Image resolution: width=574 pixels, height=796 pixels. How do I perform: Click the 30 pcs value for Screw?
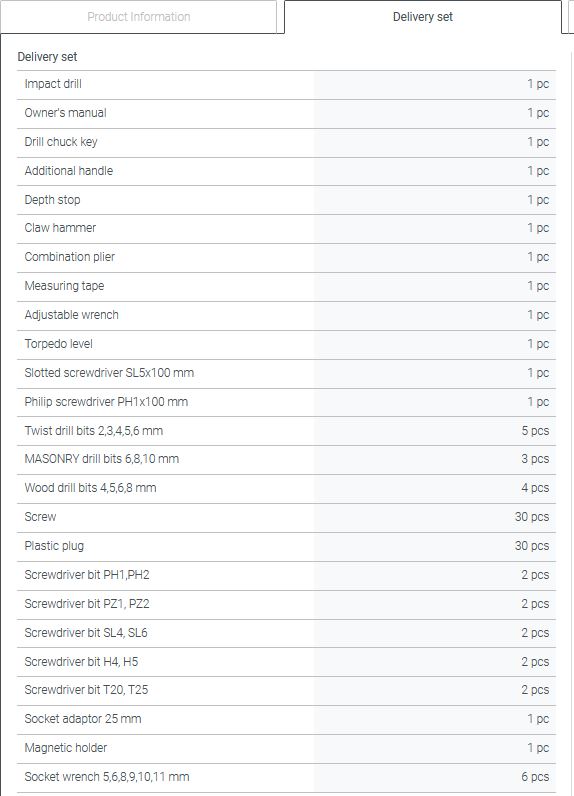[x=531, y=517]
